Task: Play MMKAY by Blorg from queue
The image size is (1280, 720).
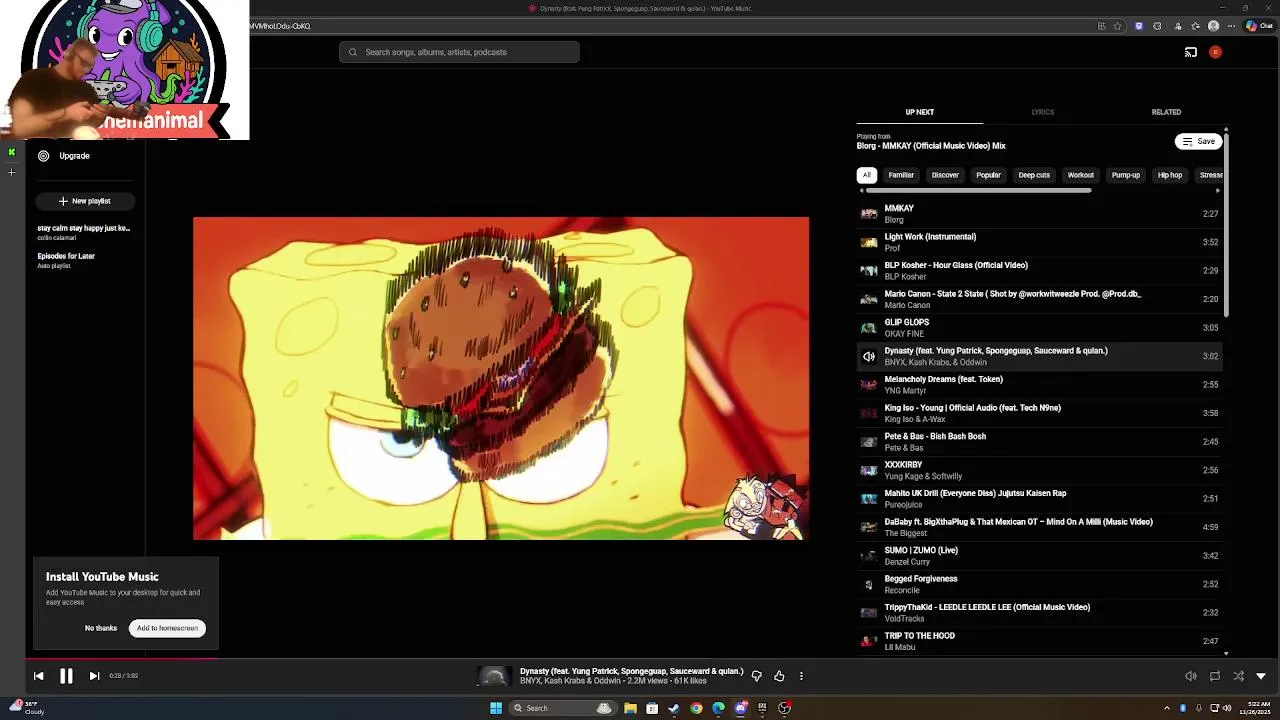Action: pos(1039,214)
